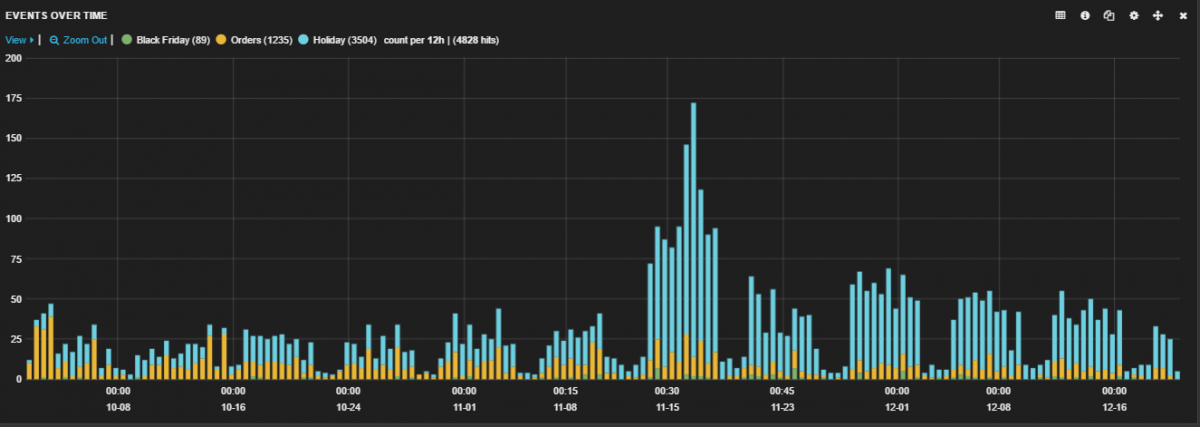
Task: Remove the panel with the X icon
Action: pyautogui.click(x=1182, y=16)
